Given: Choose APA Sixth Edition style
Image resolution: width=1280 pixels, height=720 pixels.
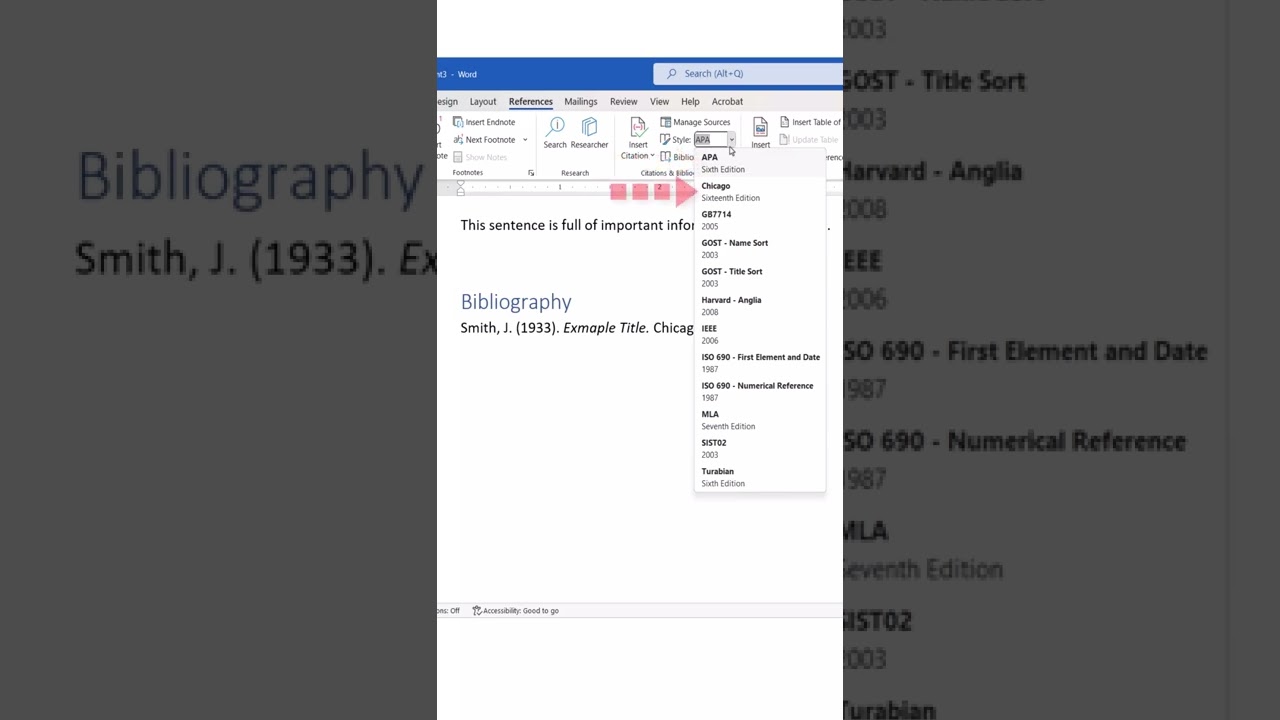Looking at the screenshot, I should (x=760, y=163).
